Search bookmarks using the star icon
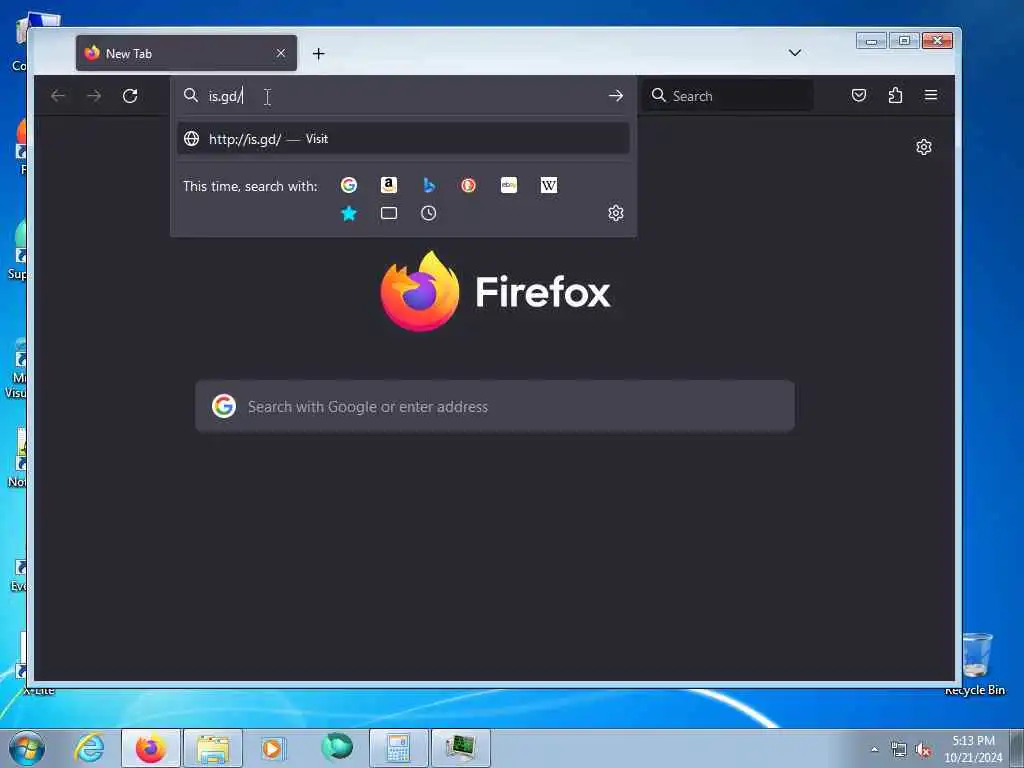Image resolution: width=1024 pixels, height=768 pixels. (x=349, y=214)
